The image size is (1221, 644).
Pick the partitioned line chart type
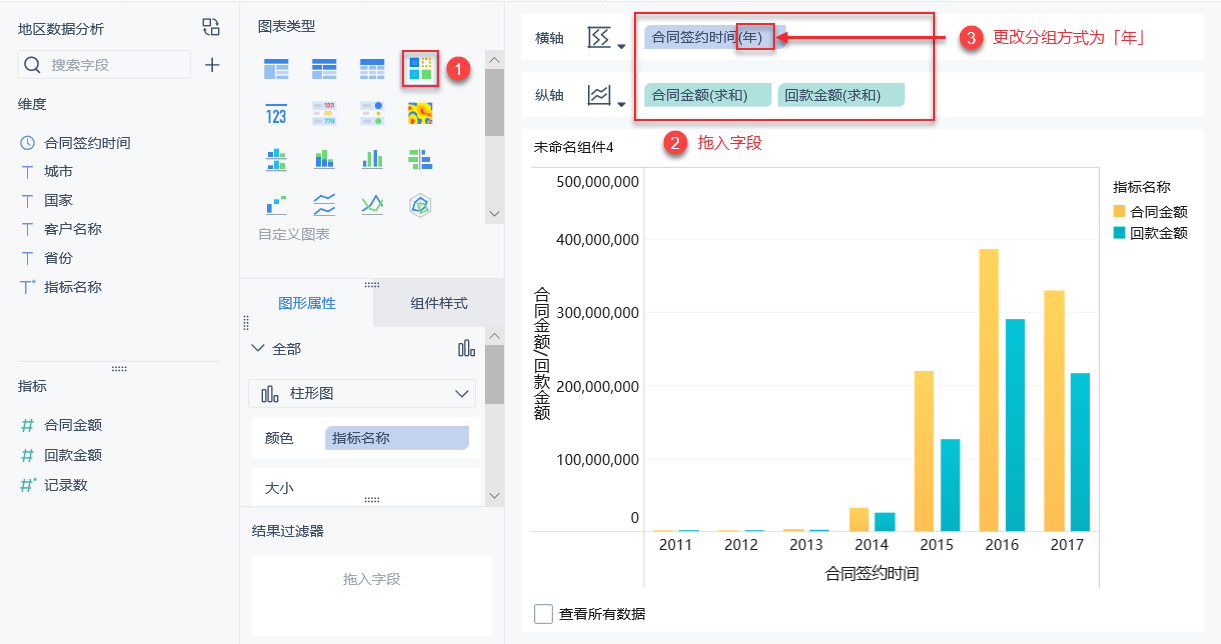[324, 205]
